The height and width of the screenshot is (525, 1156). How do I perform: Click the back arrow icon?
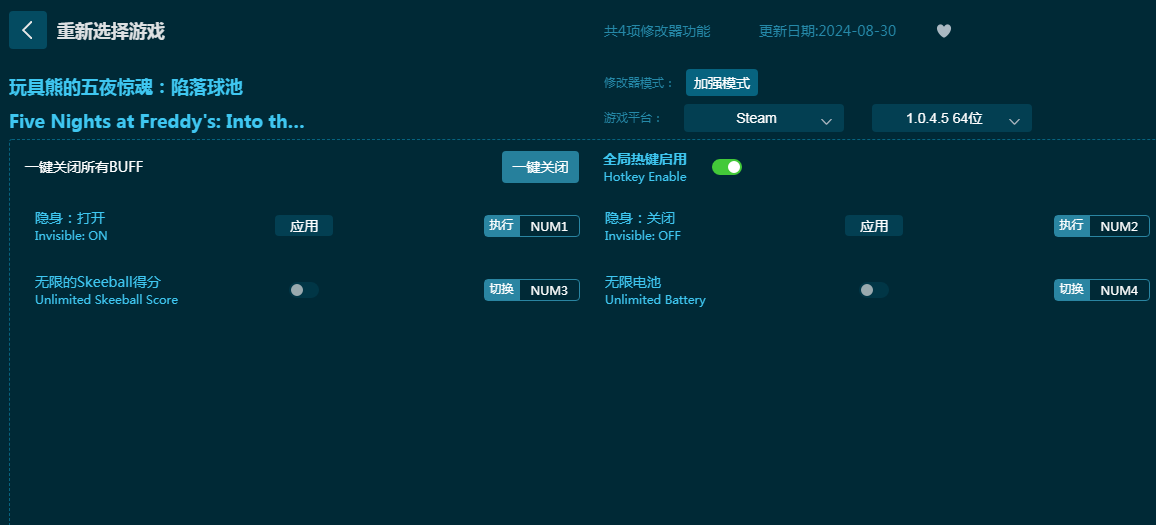click(27, 31)
